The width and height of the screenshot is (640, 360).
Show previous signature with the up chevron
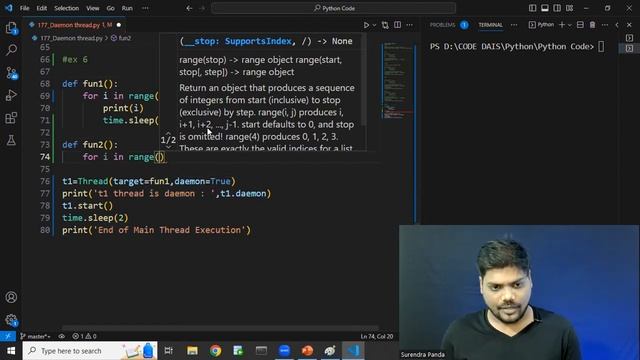click(168, 133)
